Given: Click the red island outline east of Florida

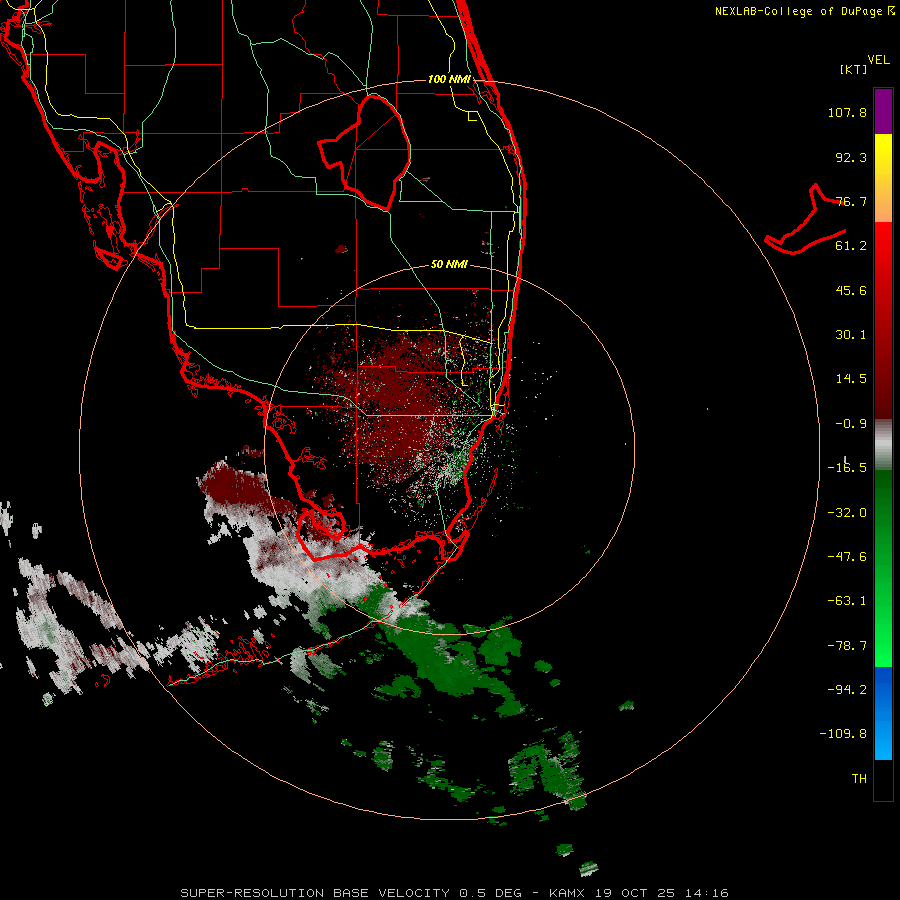Looking at the screenshot, I should [806, 220].
